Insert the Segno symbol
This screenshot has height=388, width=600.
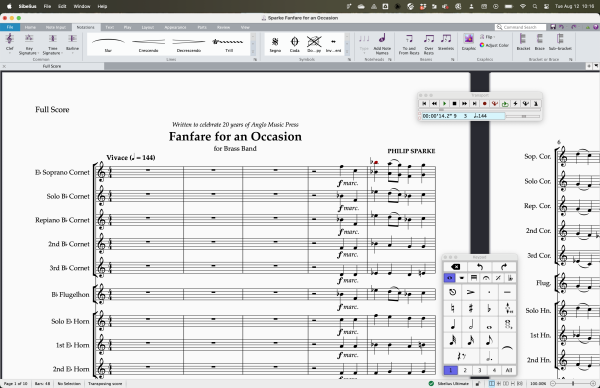(x=275, y=44)
